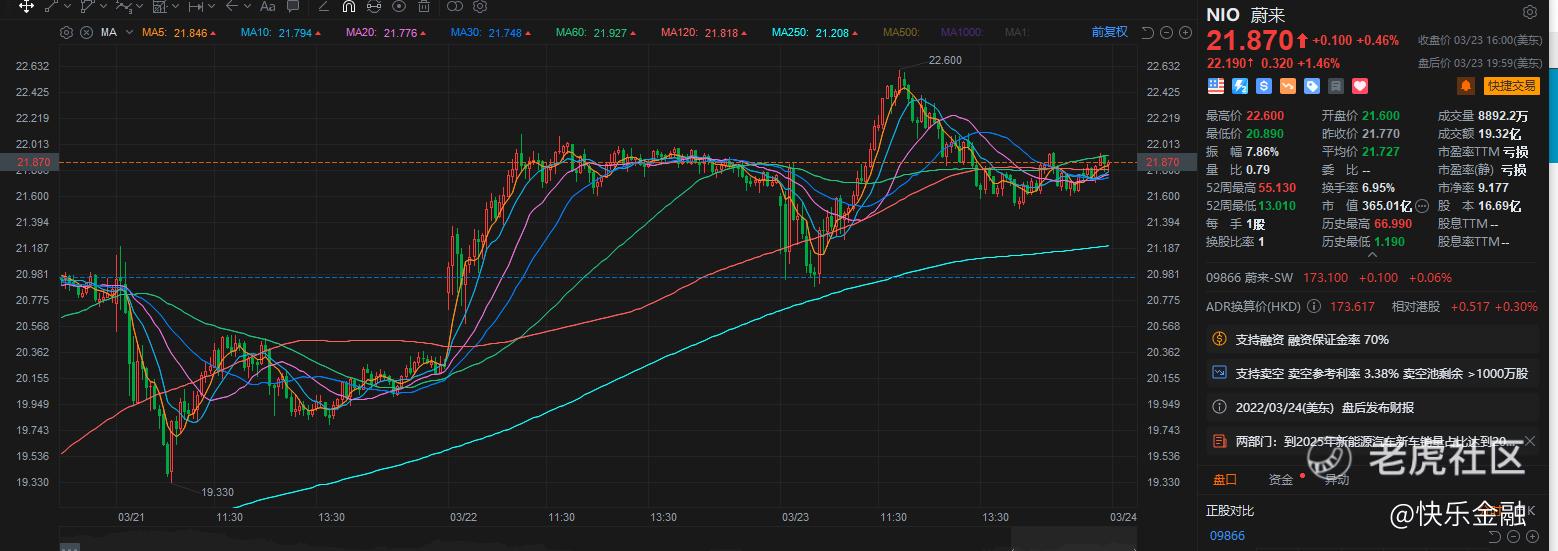Open the 前复权 adjustment mode selector

1109,32
